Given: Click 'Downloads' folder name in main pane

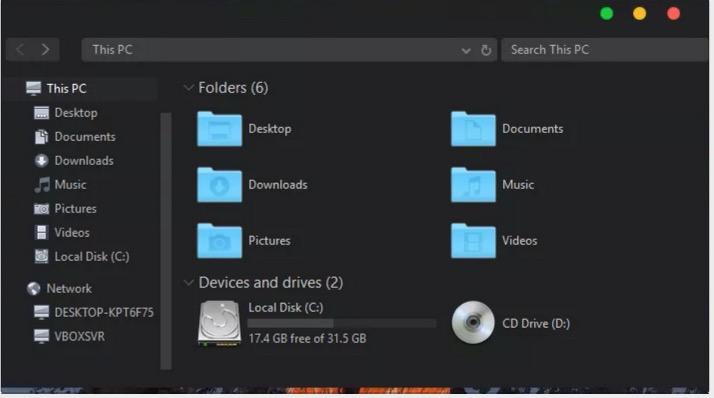Looking at the screenshot, I should coord(278,185).
